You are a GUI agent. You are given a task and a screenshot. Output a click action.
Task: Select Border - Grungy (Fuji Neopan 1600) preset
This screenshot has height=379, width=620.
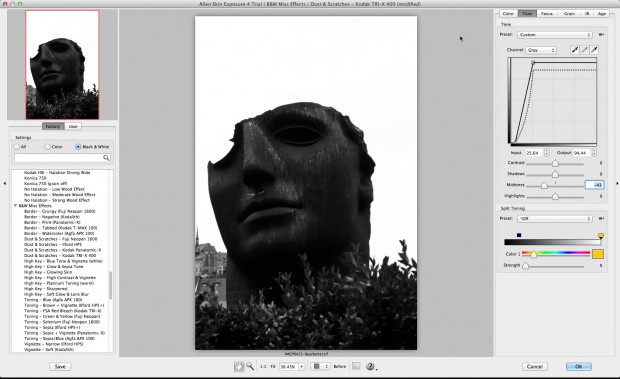[x=59, y=211]
